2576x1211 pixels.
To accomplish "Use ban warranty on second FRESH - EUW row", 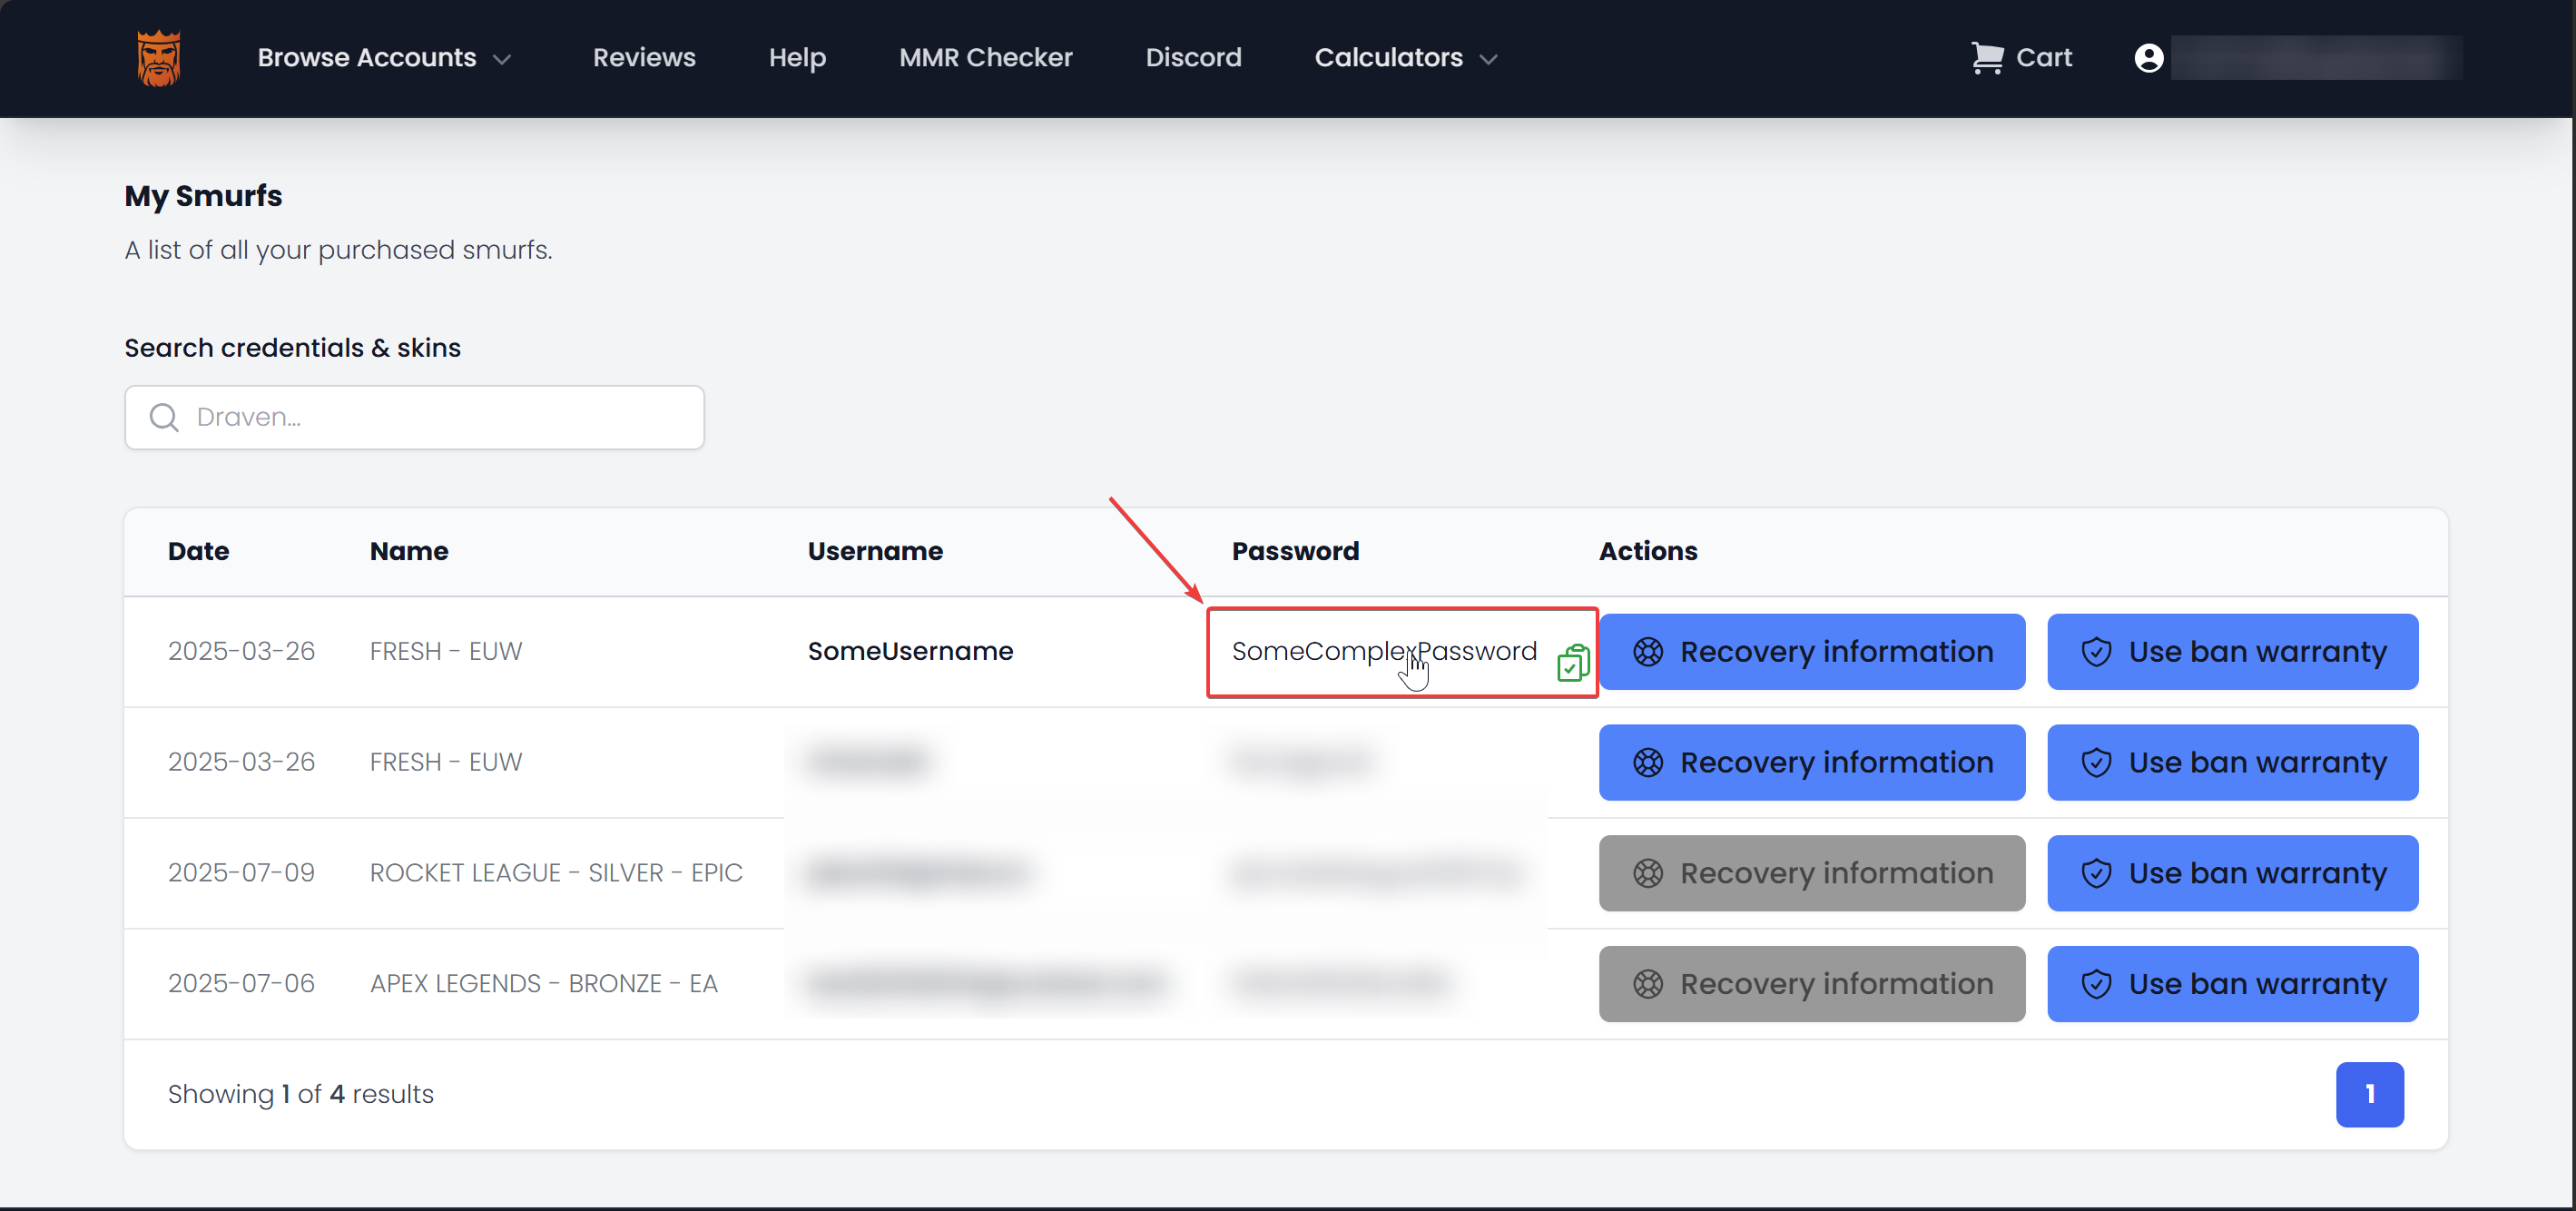I will click(x=2232, y=762).
